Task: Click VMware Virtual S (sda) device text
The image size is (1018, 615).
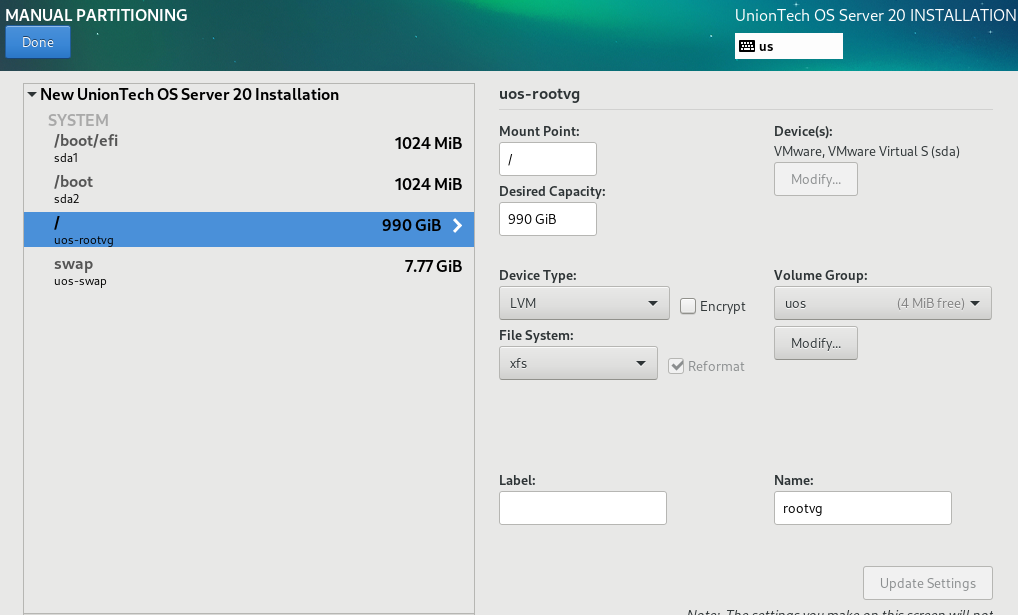Action: point(866,151)
